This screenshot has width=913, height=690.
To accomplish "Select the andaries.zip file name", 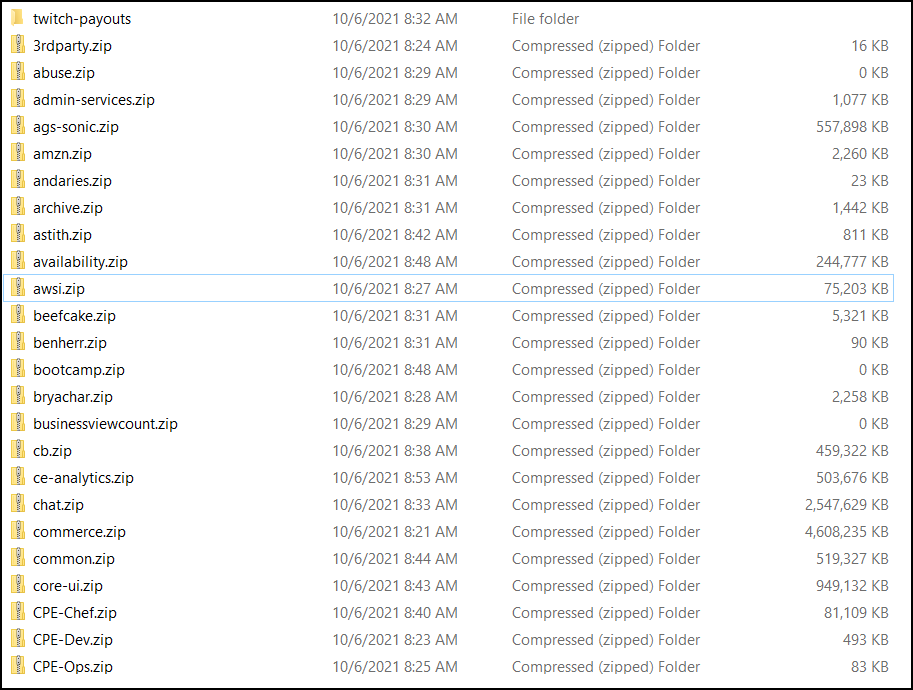I will click(x=72, y=181).
